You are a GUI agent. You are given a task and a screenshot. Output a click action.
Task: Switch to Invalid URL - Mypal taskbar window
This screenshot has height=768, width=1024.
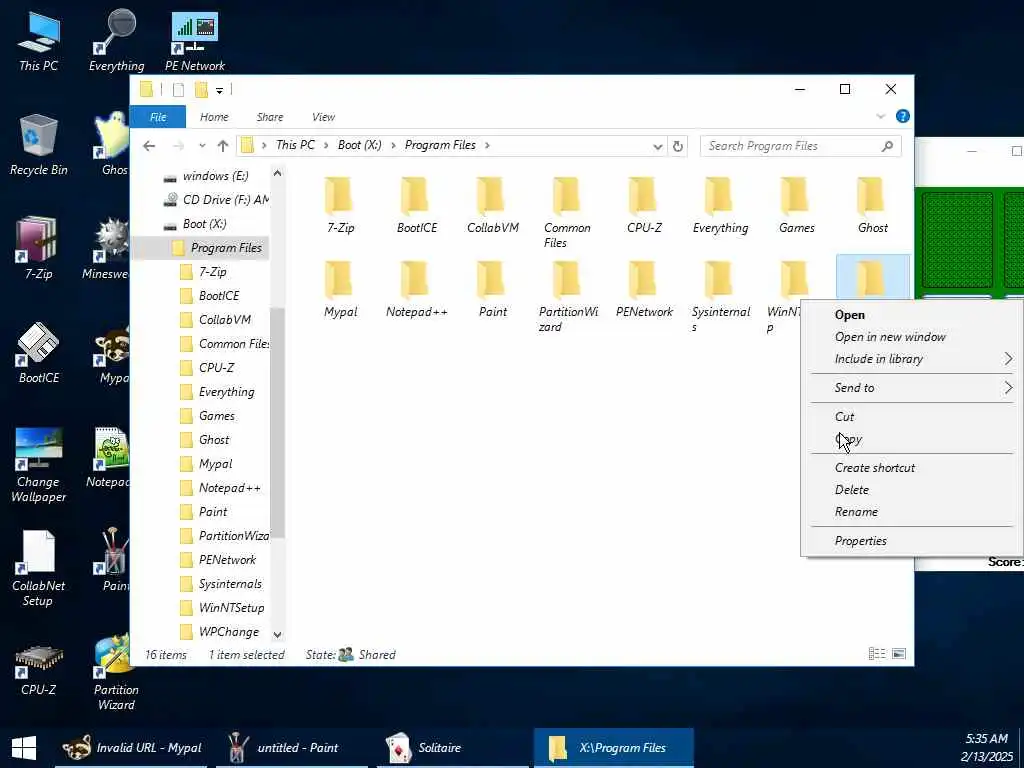131,748
